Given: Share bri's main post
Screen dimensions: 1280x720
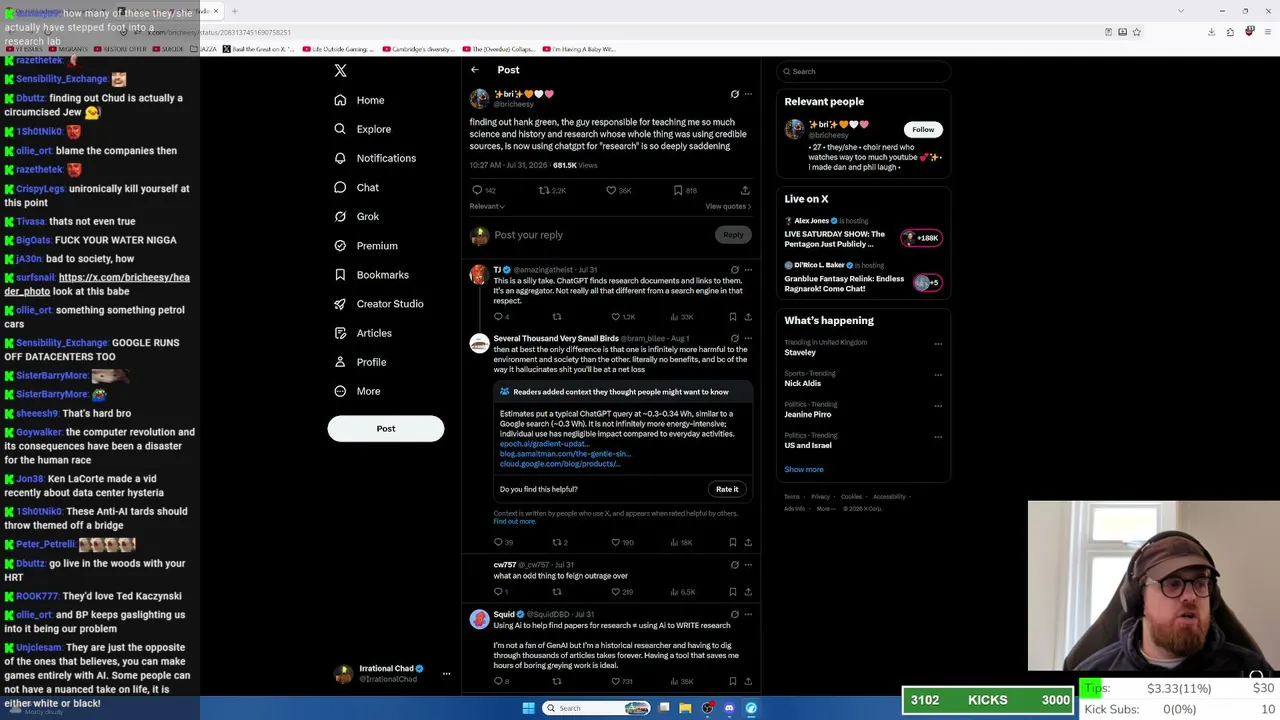Looking at the screenshot, I should 745,190.
